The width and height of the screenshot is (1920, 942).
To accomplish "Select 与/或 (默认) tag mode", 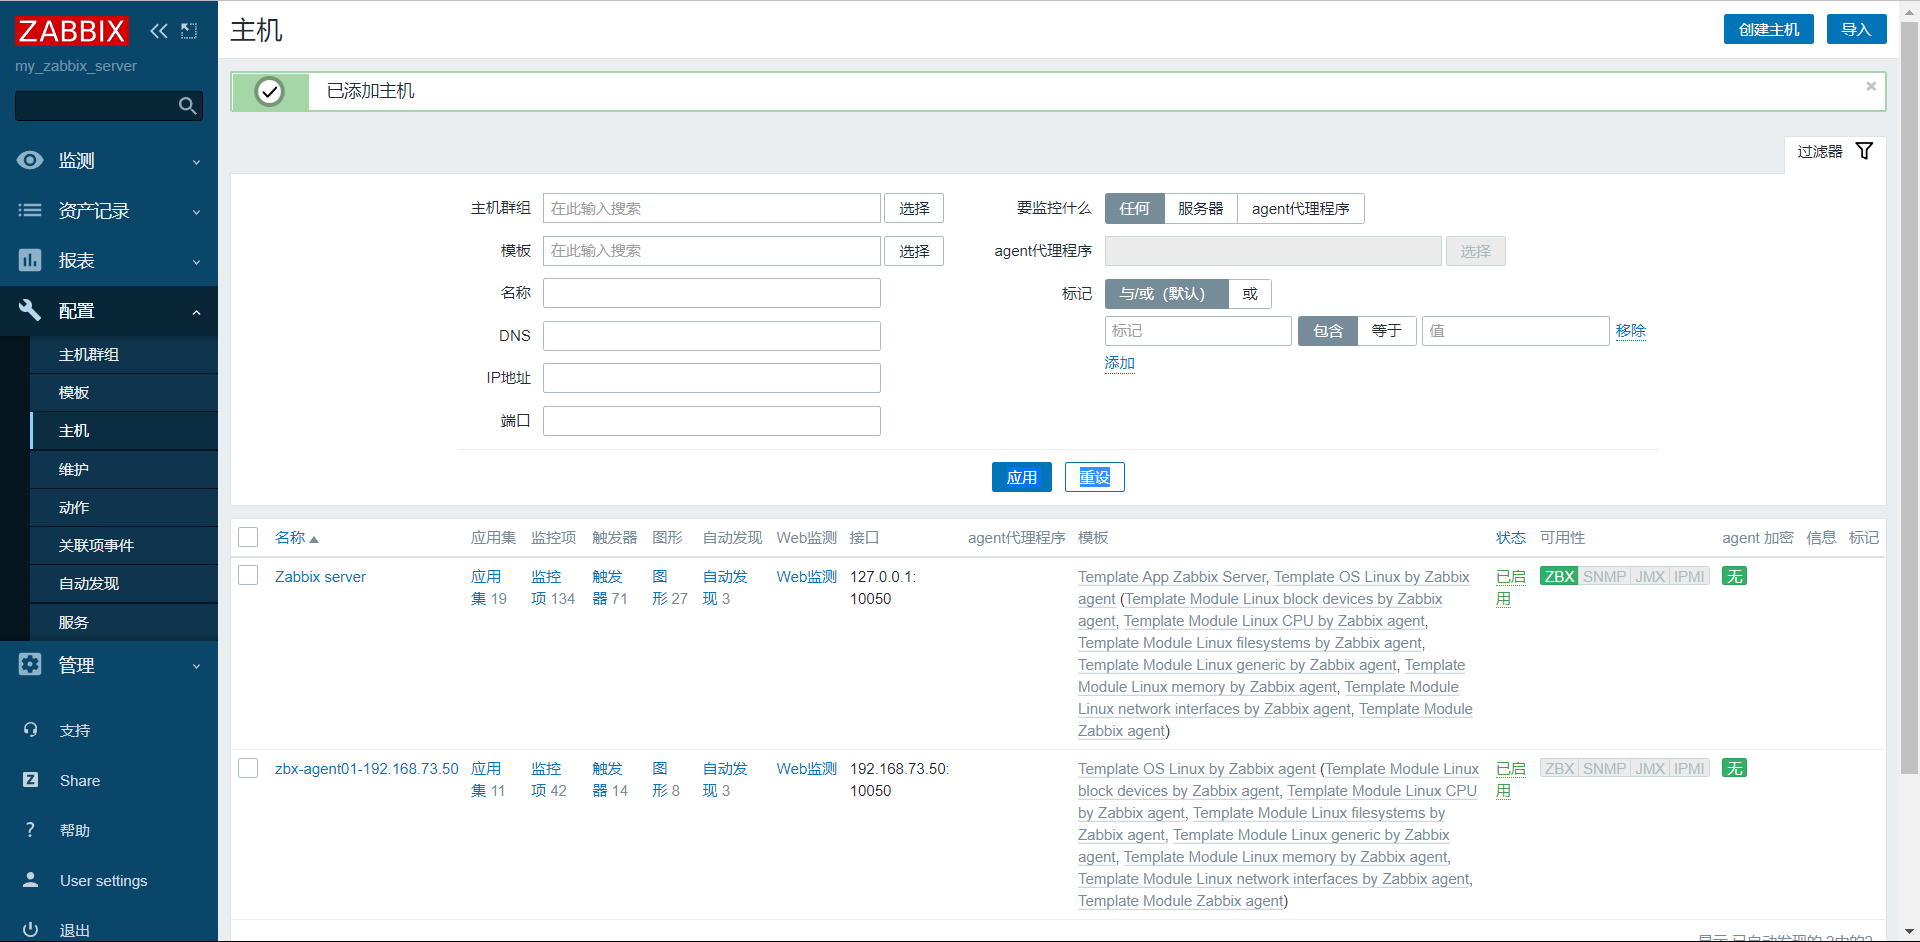I will click(x=1166, y=293).
